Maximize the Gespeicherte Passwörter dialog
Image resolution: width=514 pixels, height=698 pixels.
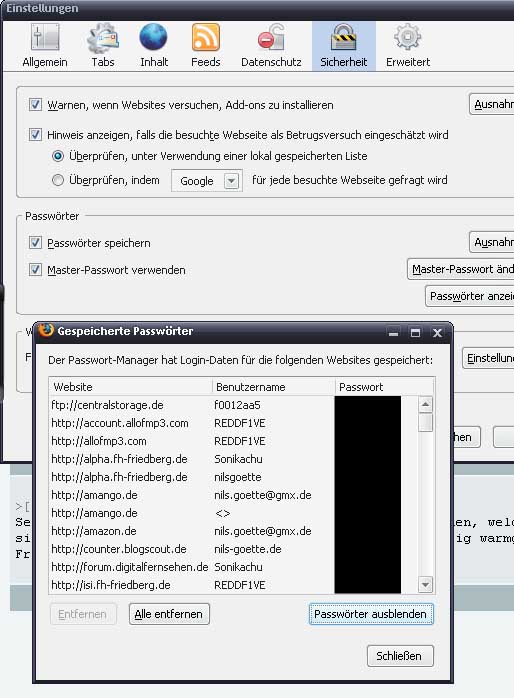(x=415, y=333)
